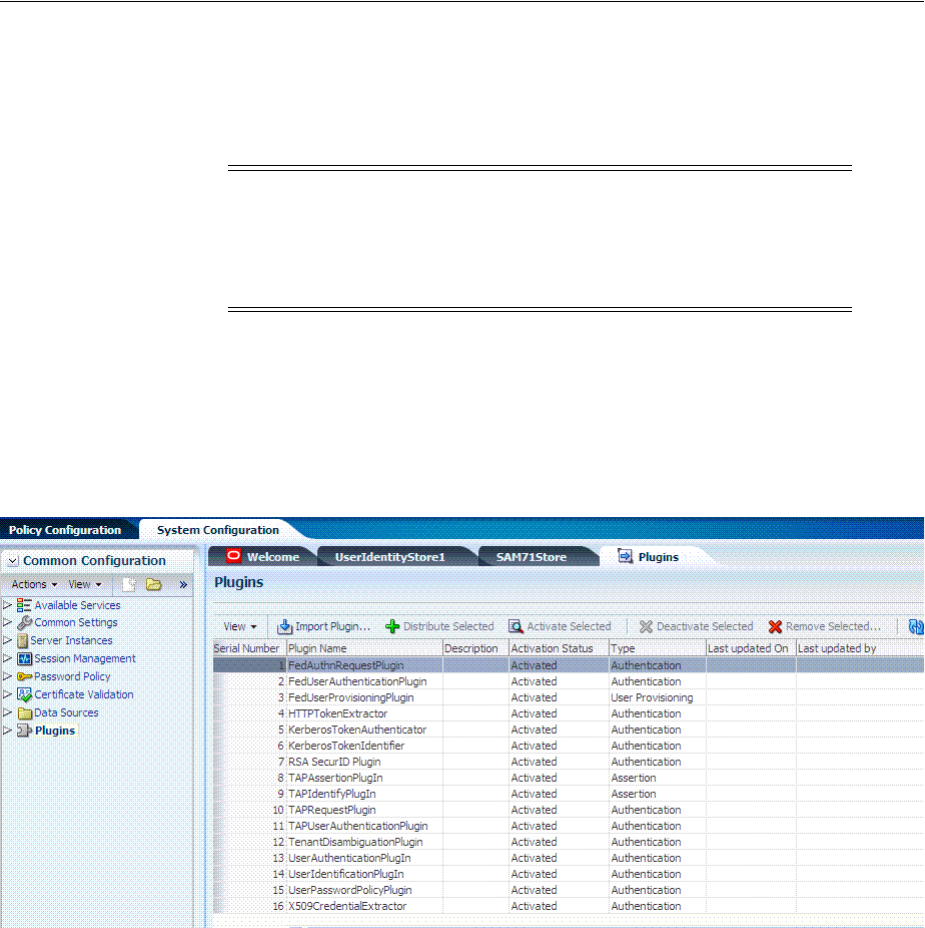Image resolution: width=925 pixels, height=928 pixels.
Task: Select the Plugins tab label
Action: tap(658, 557)
